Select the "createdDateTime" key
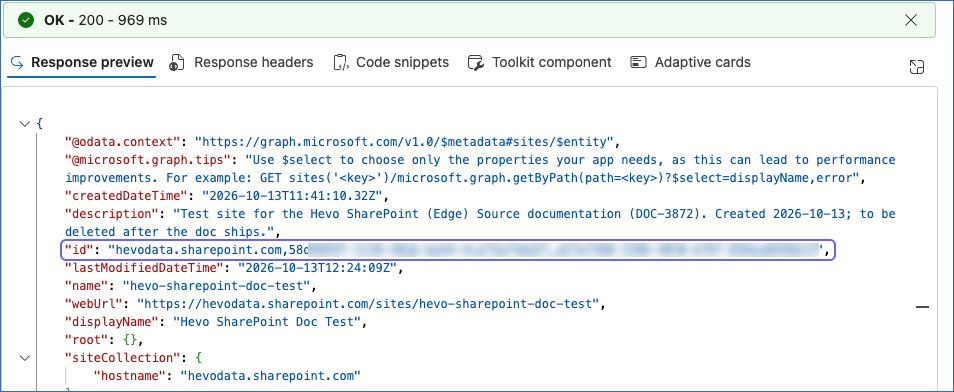This screenshot has width=954, height=392. [x=125, y=196]
